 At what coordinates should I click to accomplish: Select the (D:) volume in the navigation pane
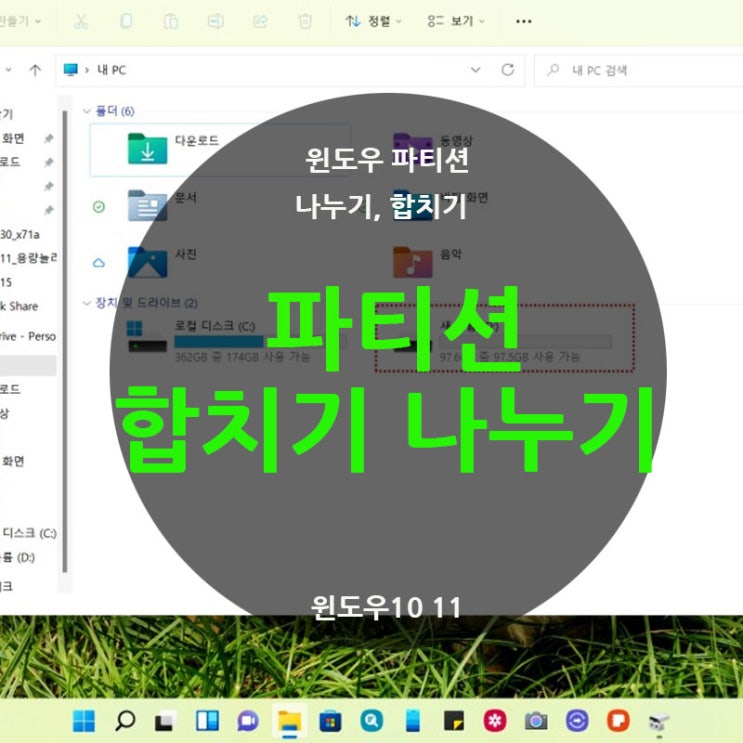(18, 557)
